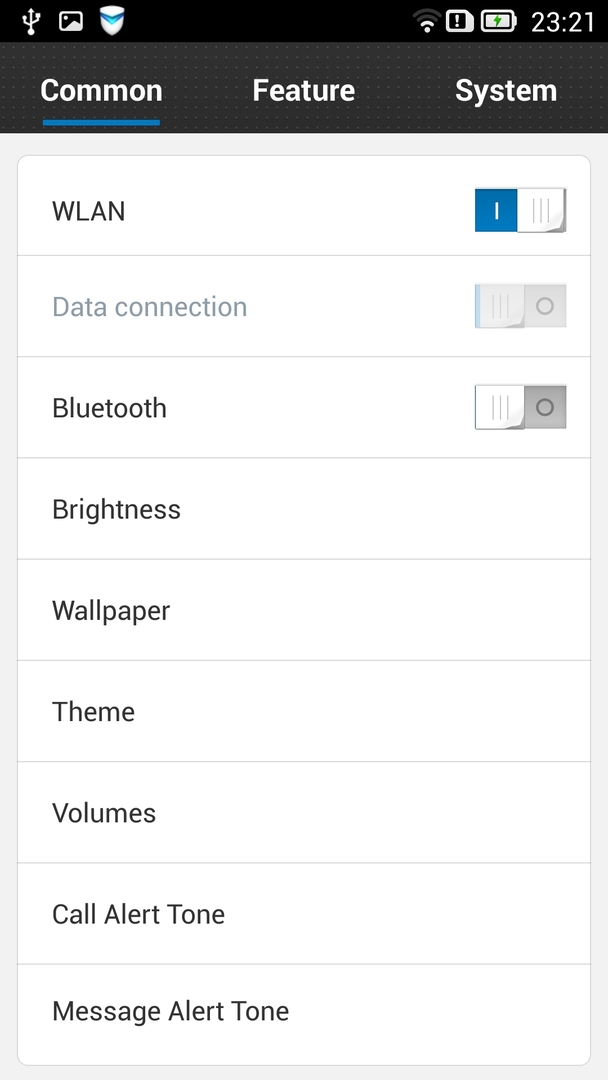Turn off the WLAN switch

[x=520, y=210]
